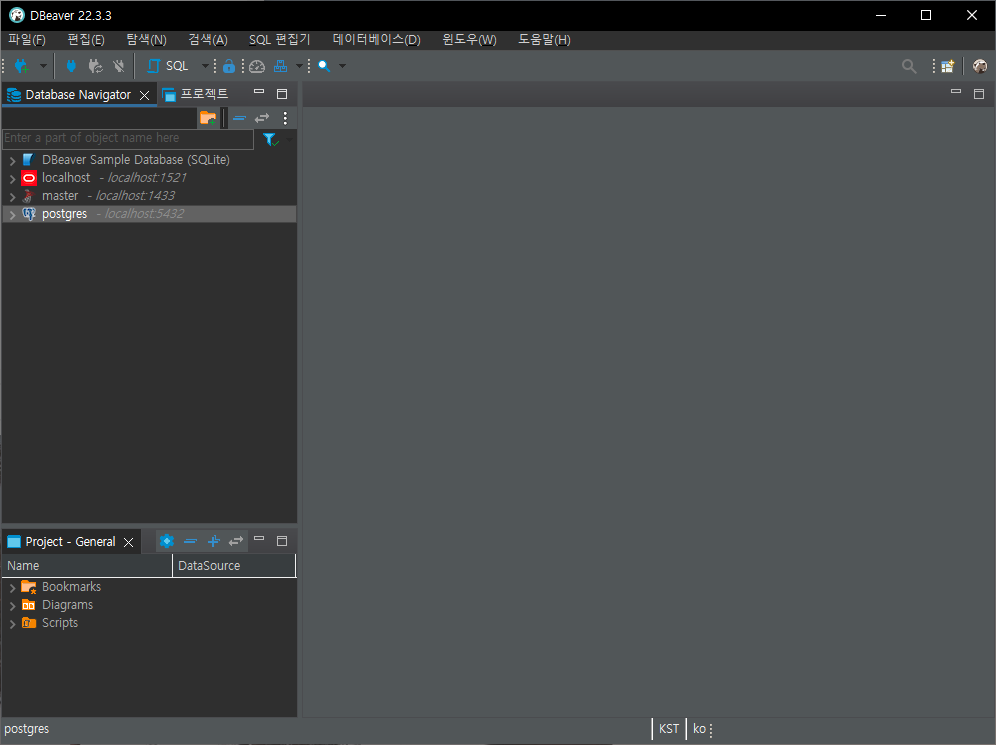Select the Database Navigator tab
The image size is (996, 745).
point(77,95)
